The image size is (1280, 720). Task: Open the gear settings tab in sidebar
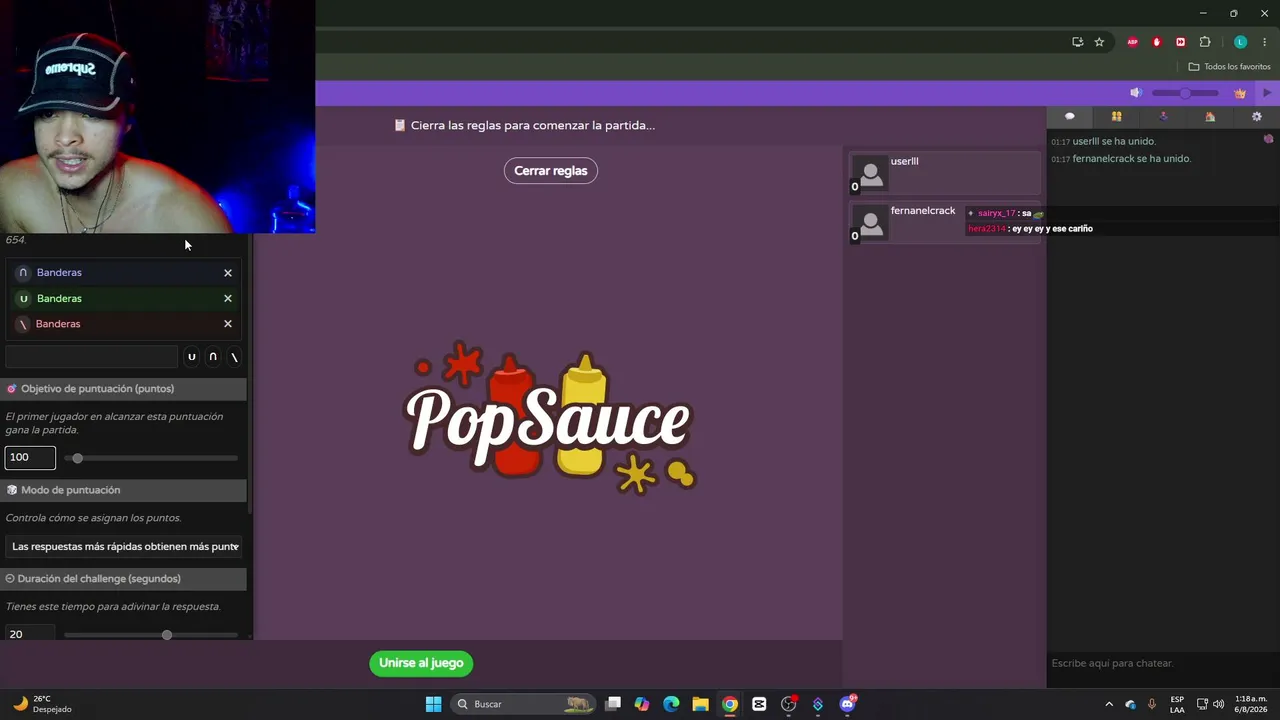click(x=1257, y=117)
